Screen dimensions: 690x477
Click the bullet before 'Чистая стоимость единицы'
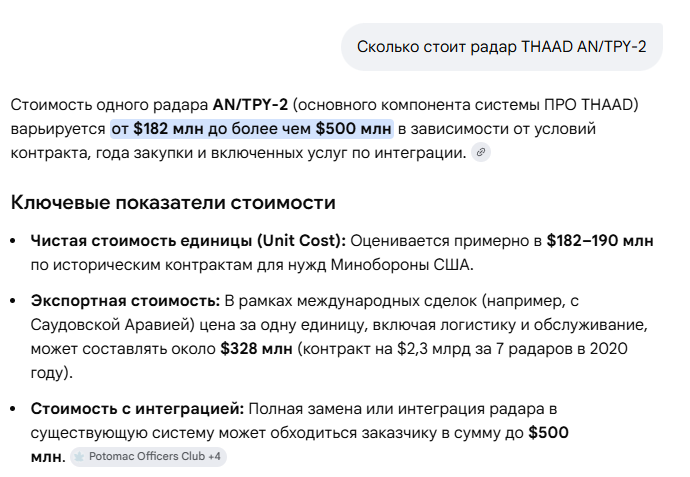tap(13, 242)
